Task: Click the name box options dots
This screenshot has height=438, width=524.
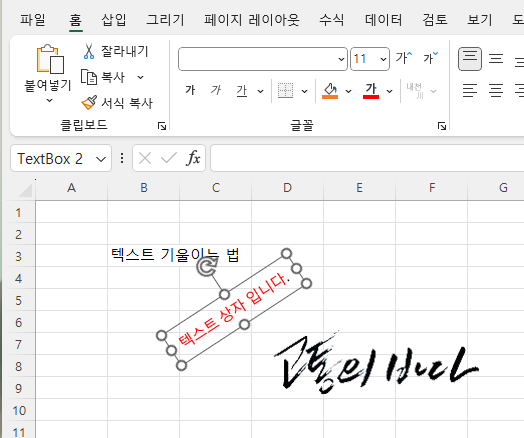Action: coord(122,158)
